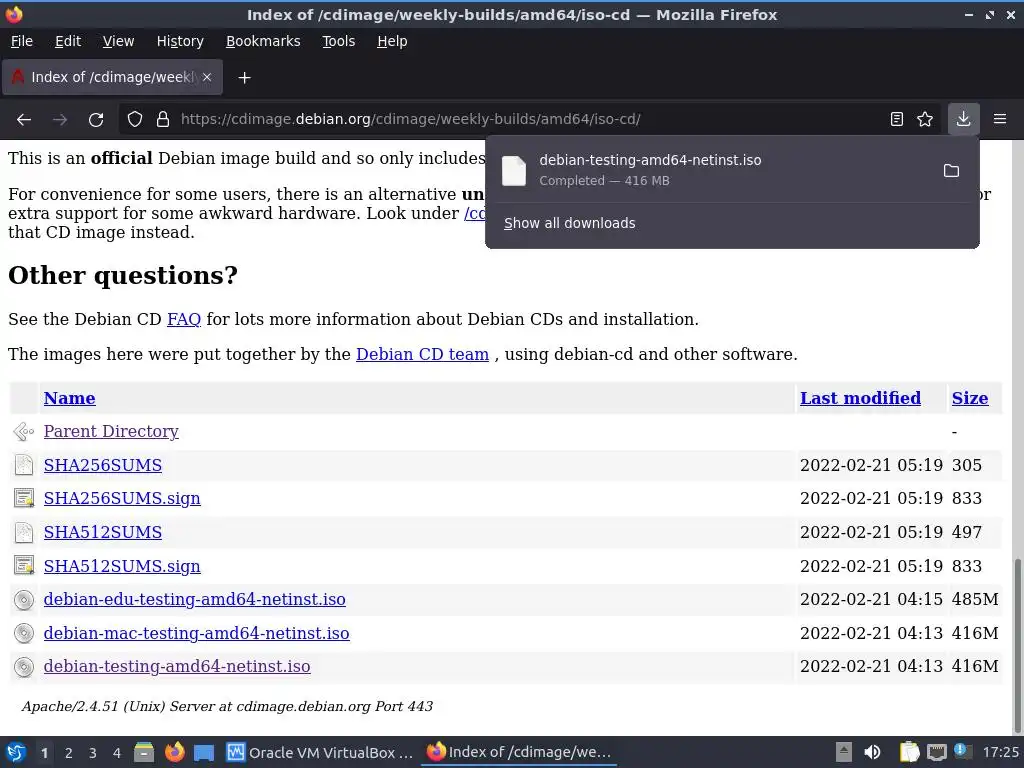The height and width of the screenshot is (768, 1024).
Task: Open the Bookmarks menu
Action: pyautogui.click(x=263, y=41)
